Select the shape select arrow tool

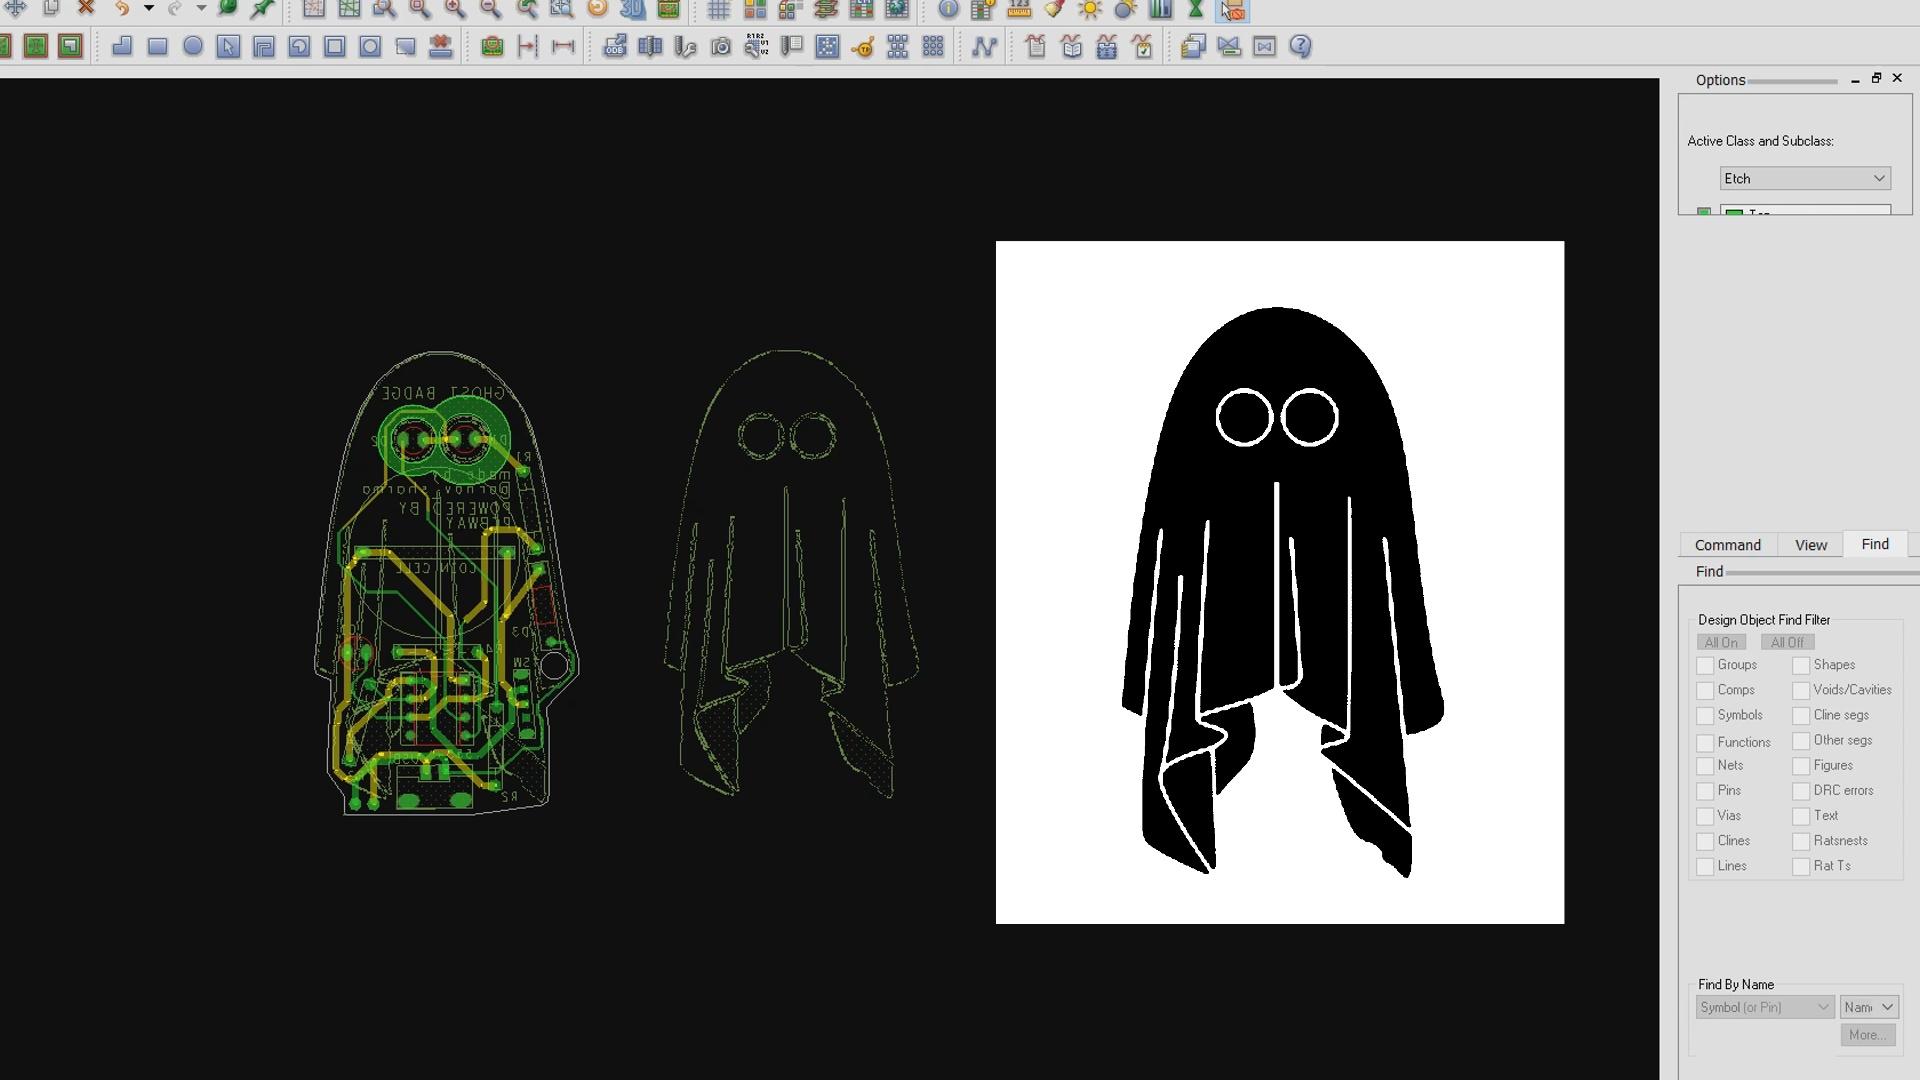228,46
